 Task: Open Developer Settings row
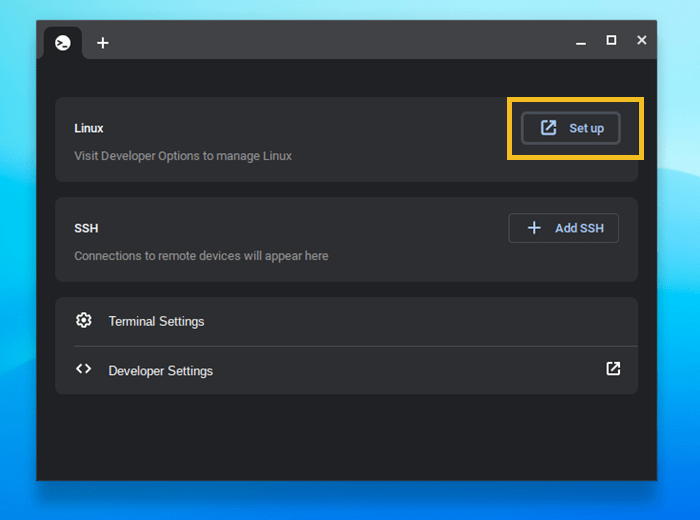click(346, 370)
